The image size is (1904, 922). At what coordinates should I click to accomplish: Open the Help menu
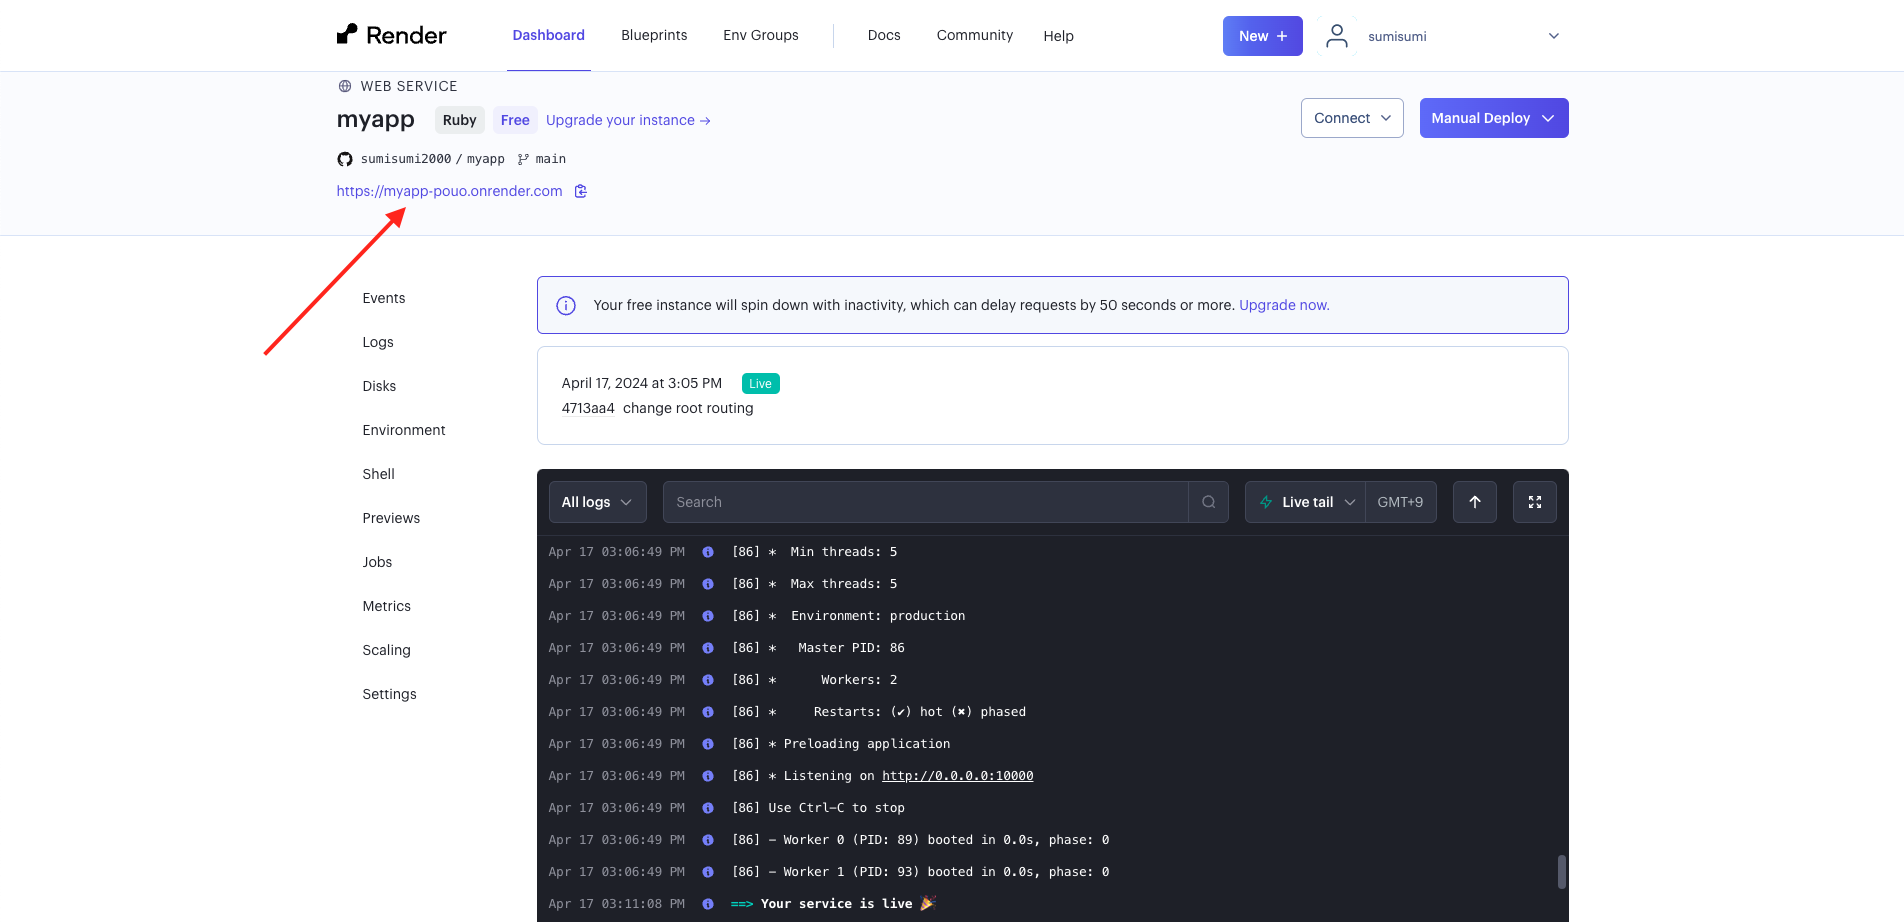coord(1058,36)
